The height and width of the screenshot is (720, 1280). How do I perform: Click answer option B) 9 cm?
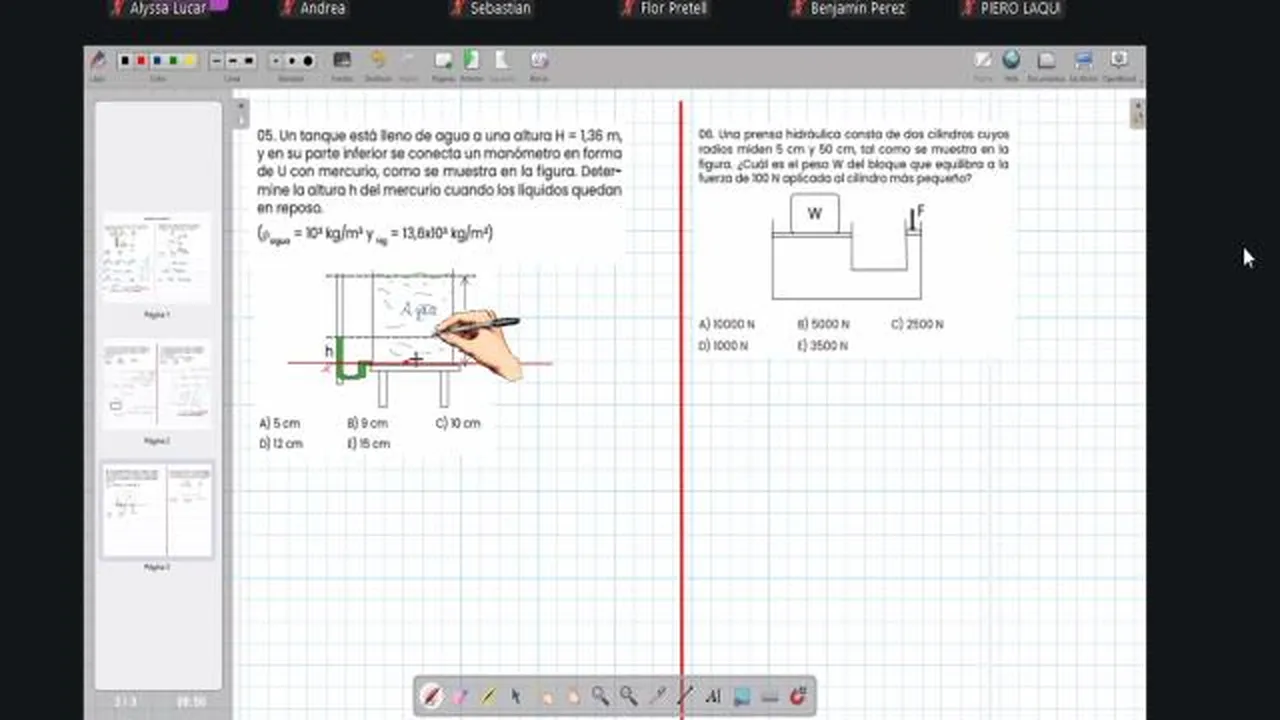point(367,423)
